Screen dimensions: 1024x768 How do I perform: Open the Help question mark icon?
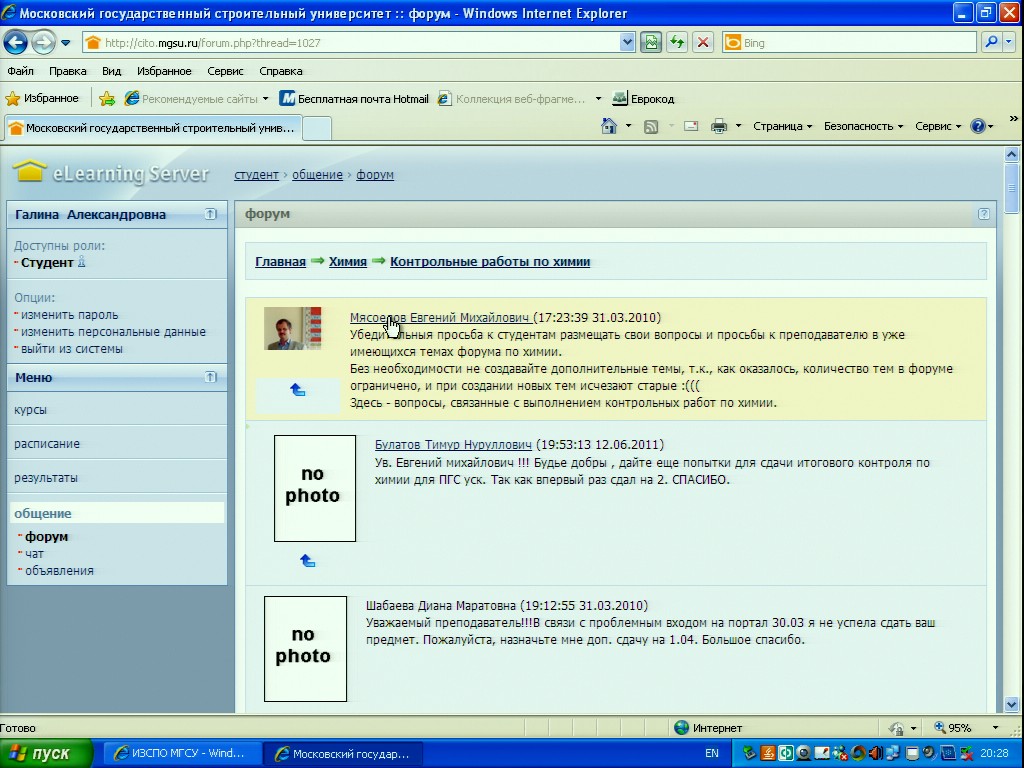[x=978, y=126]
